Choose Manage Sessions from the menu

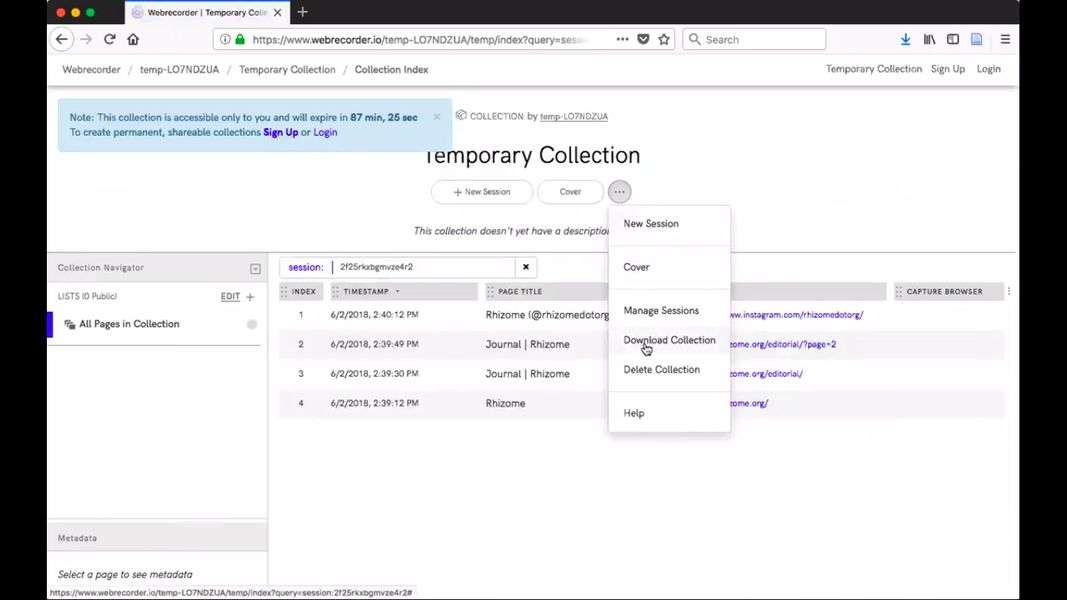coord(661,310)
